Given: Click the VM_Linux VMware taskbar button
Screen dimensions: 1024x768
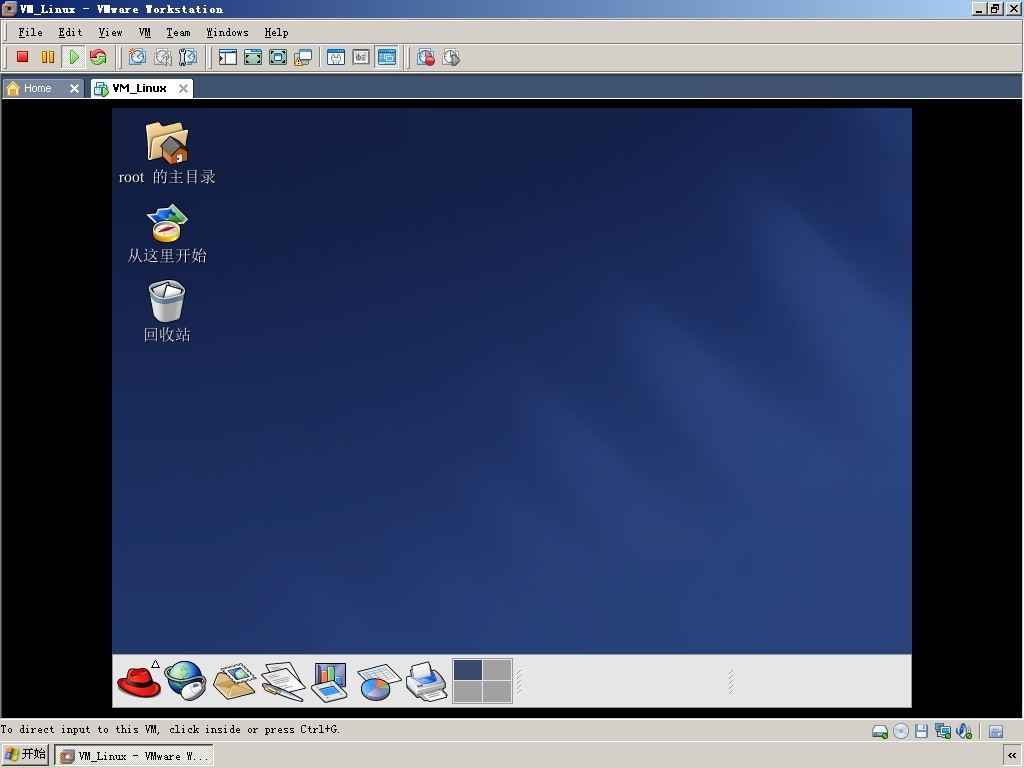Looking at the screenshot, I should [134, 756].
